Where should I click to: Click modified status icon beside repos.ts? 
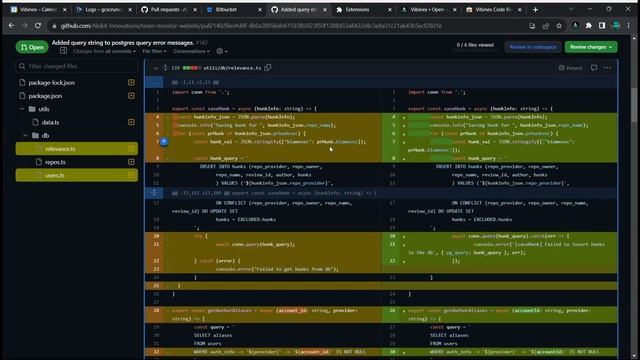(x=131, y=162)
